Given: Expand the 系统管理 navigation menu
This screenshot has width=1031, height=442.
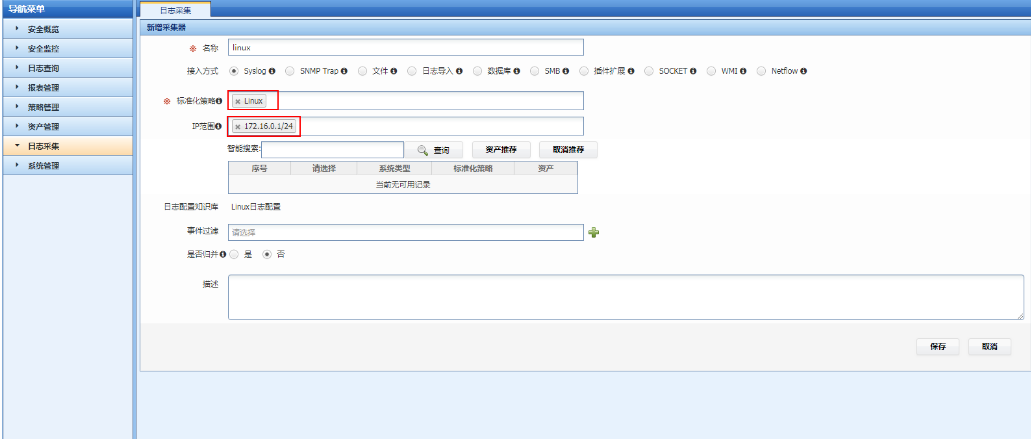Looking at the screenshot, I should pyautogui.click(x=66, y=166).
